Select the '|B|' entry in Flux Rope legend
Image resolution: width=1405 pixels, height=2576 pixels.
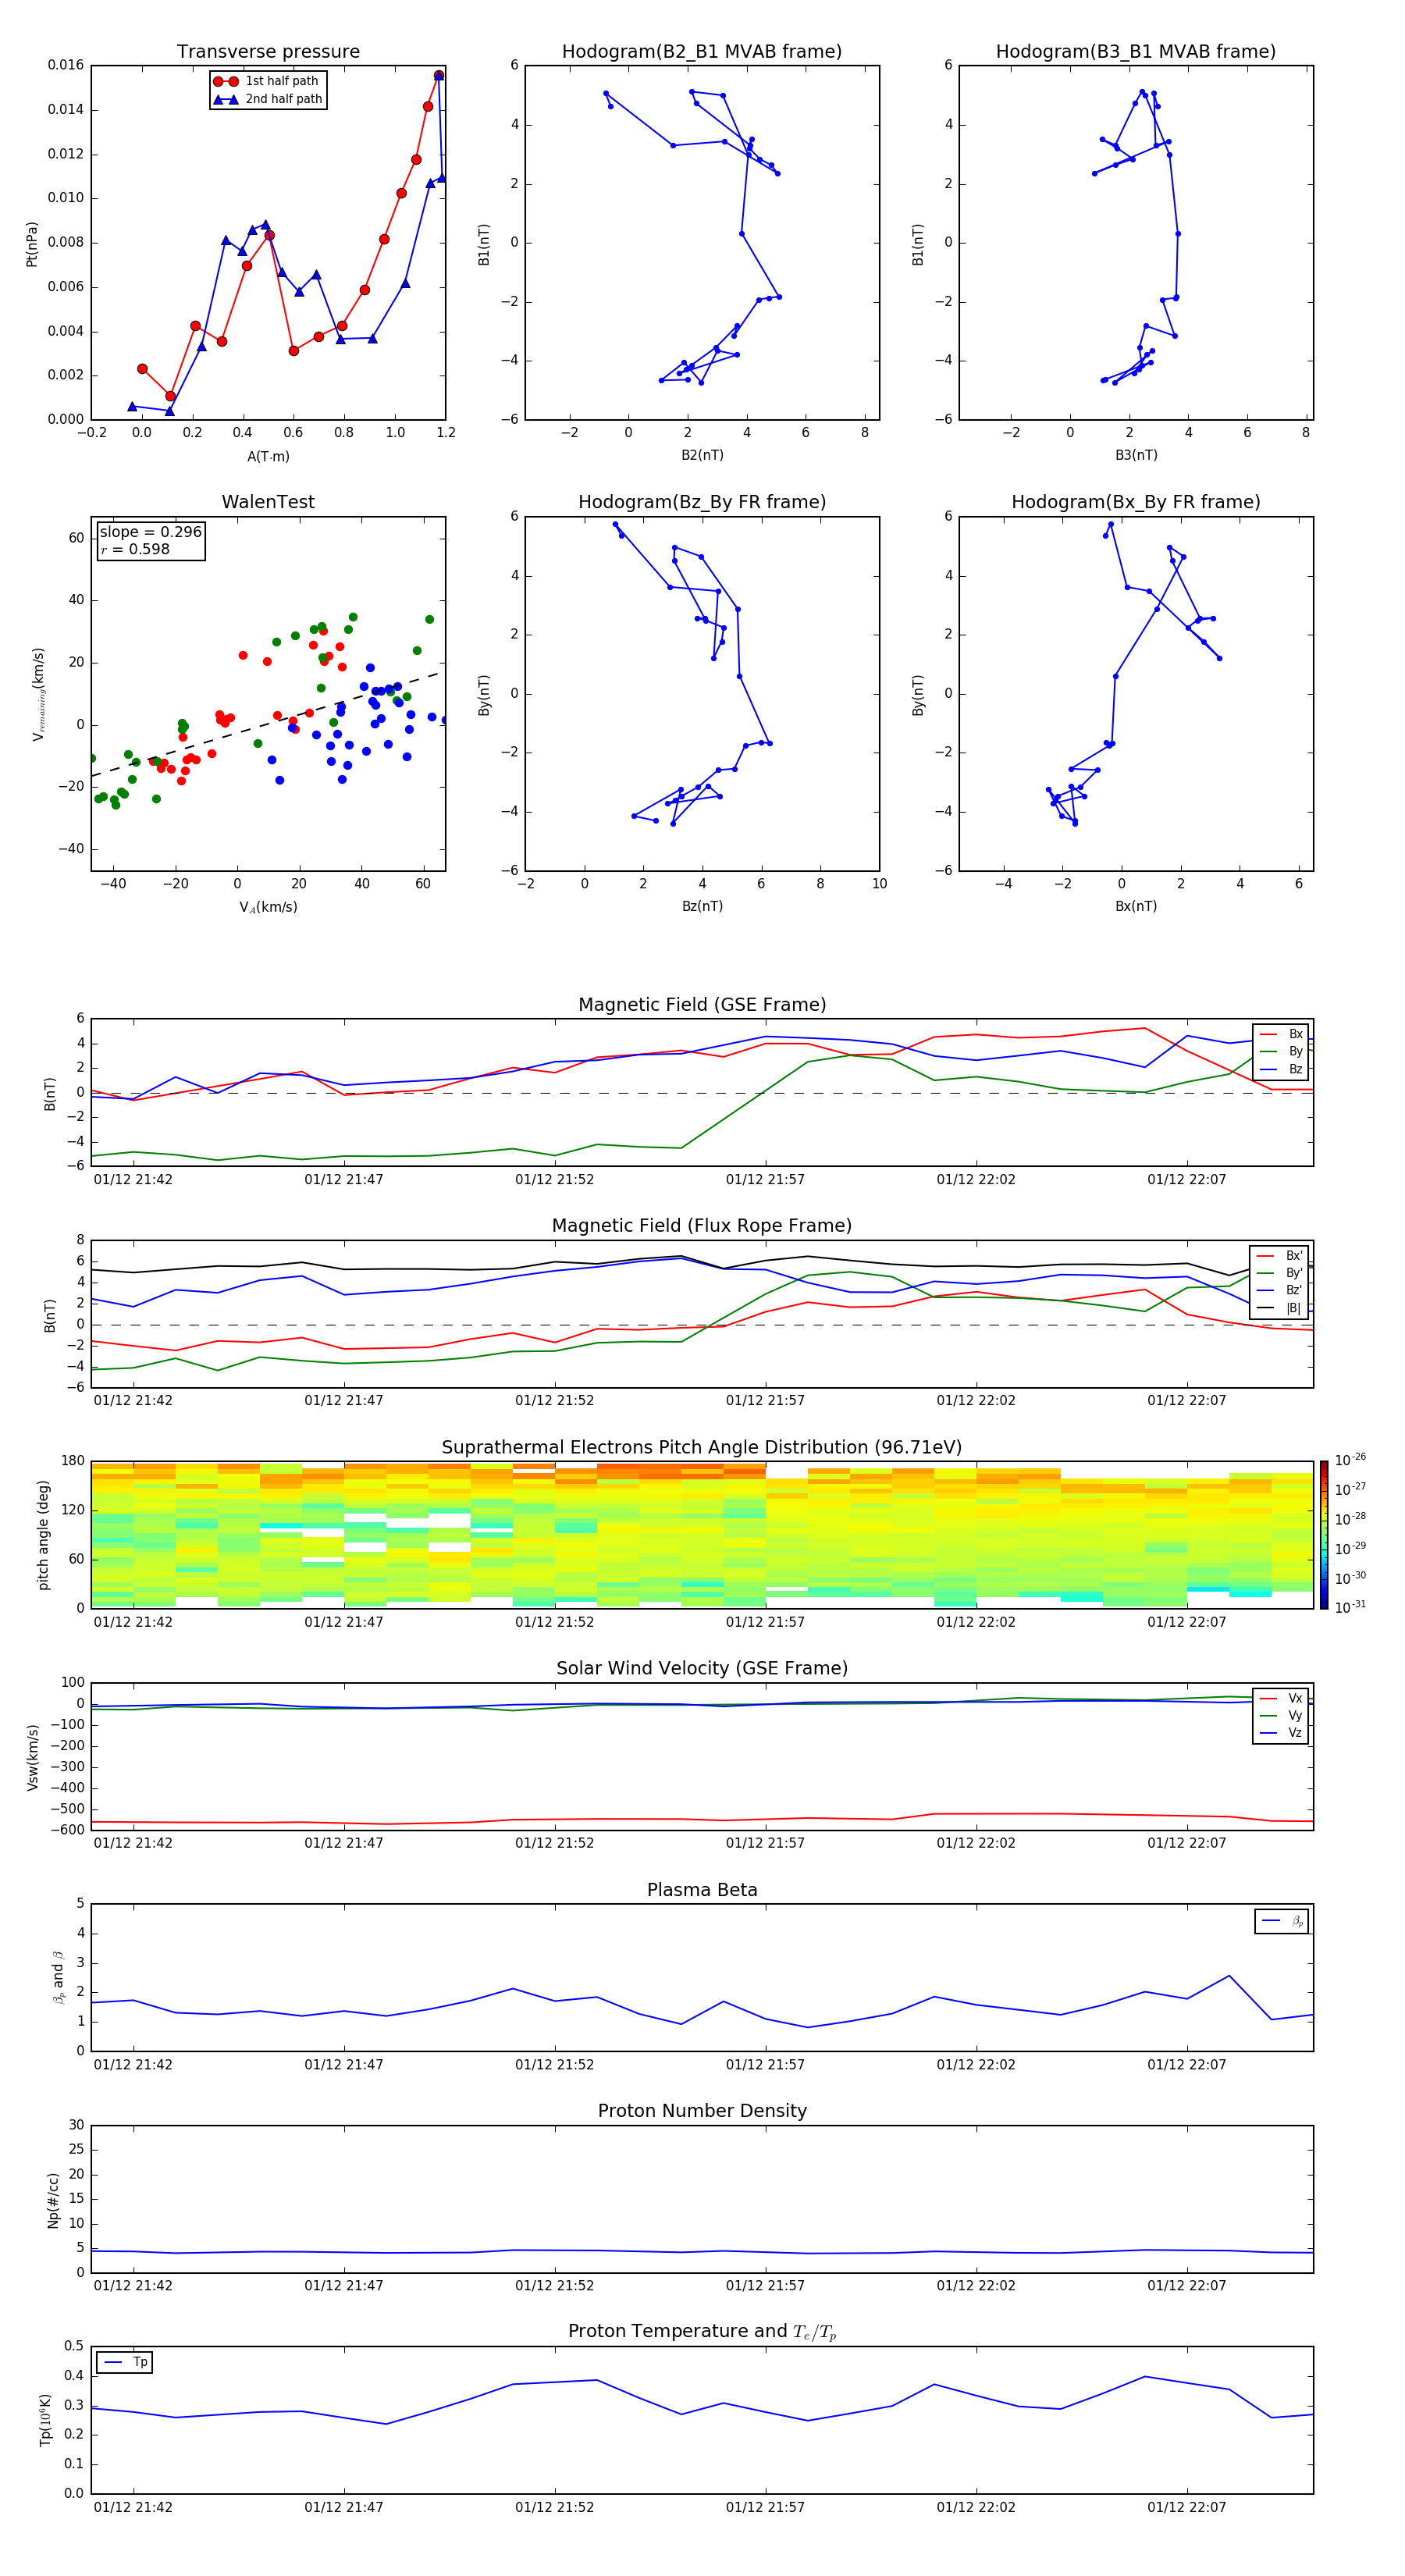pos(1279,1308)
